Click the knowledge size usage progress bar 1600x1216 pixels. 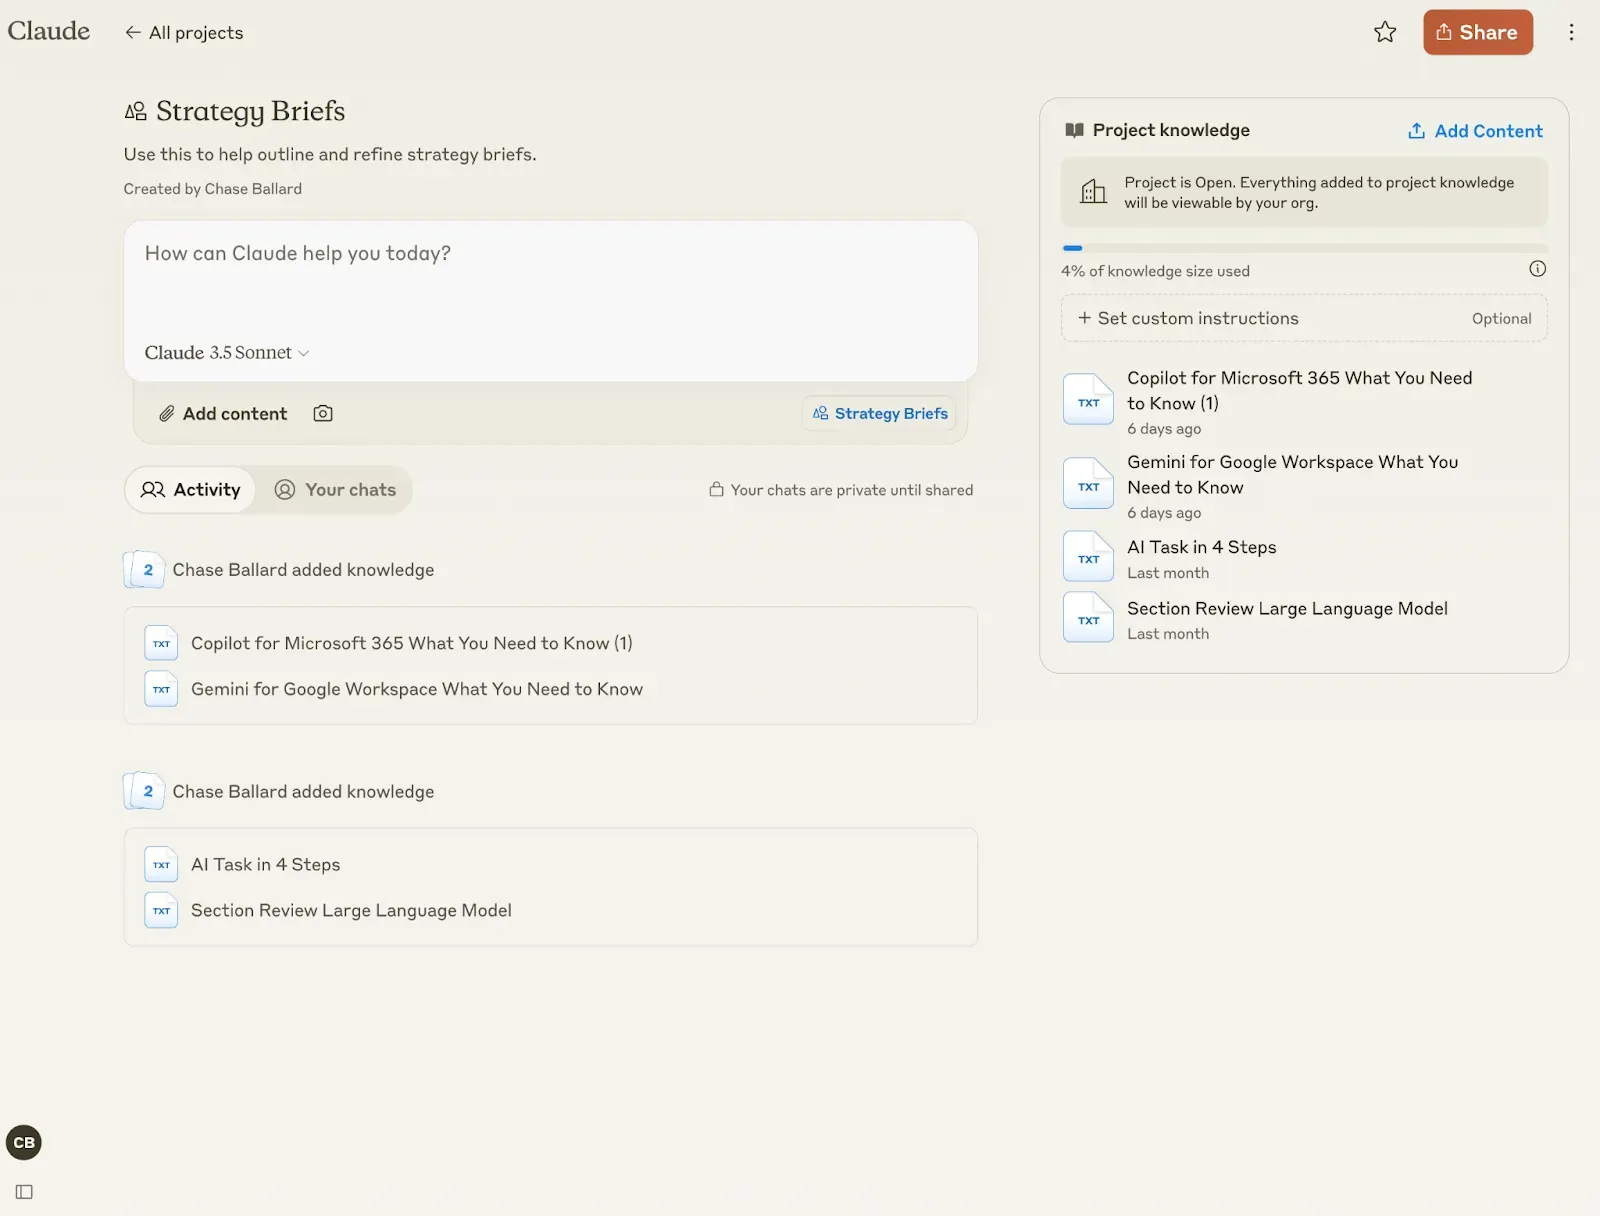1304,248
